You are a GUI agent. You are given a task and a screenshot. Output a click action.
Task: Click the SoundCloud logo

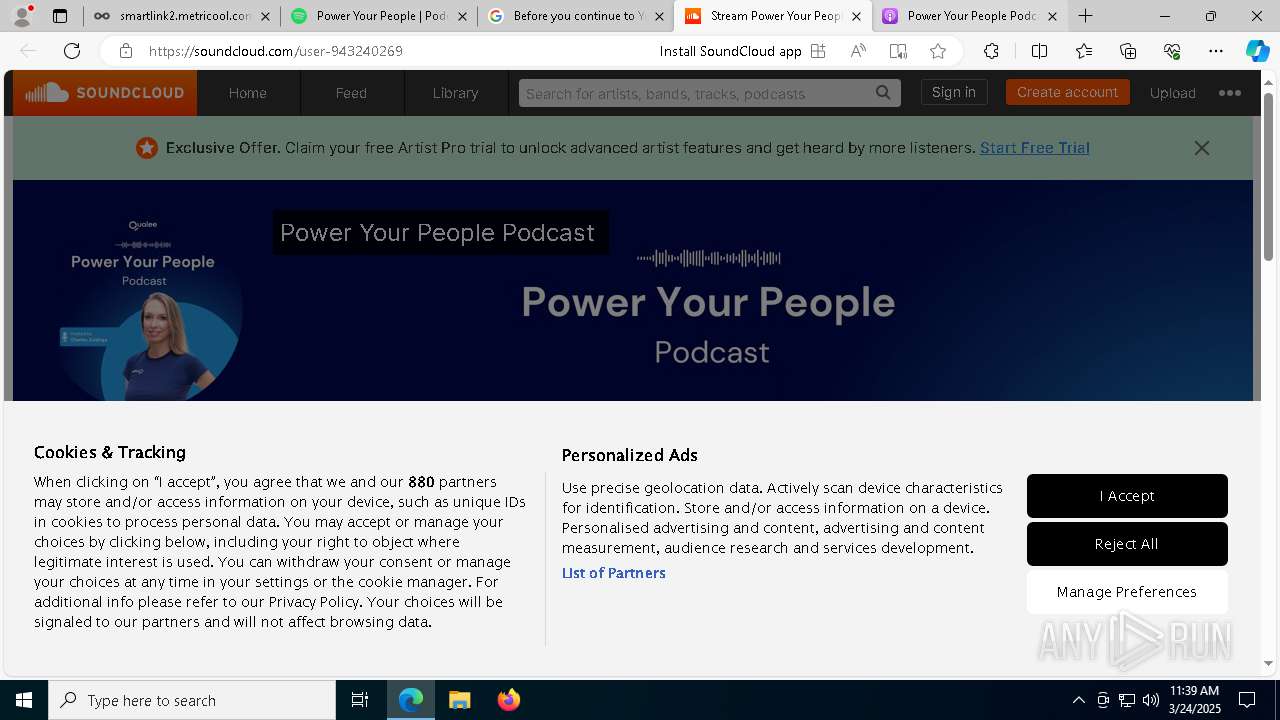click(105, 93)
